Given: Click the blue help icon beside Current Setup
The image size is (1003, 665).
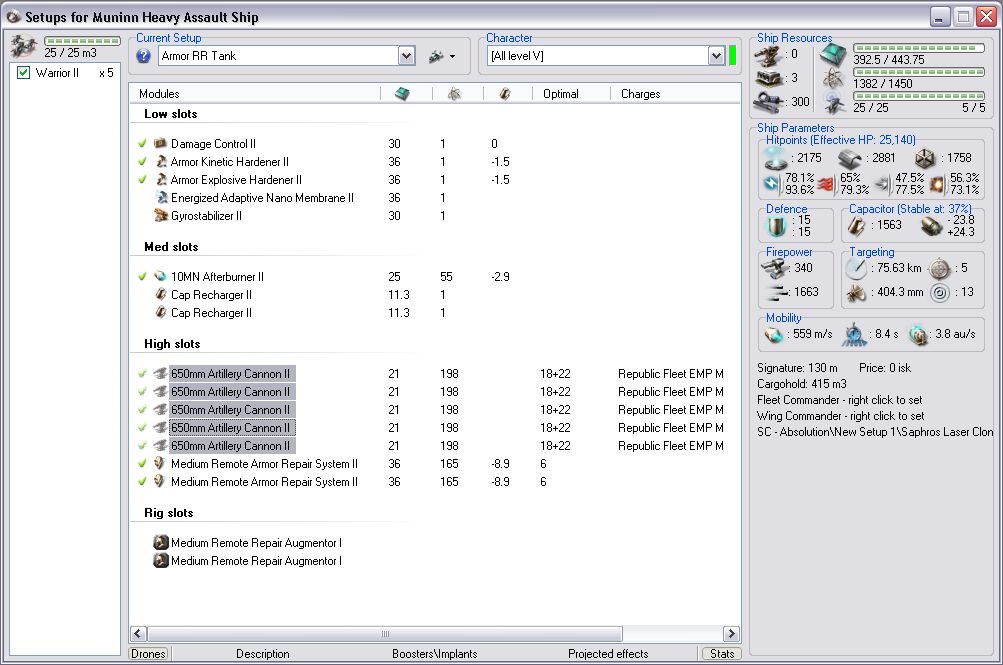Looking at the screenshot, I should (x=143, y=56).
